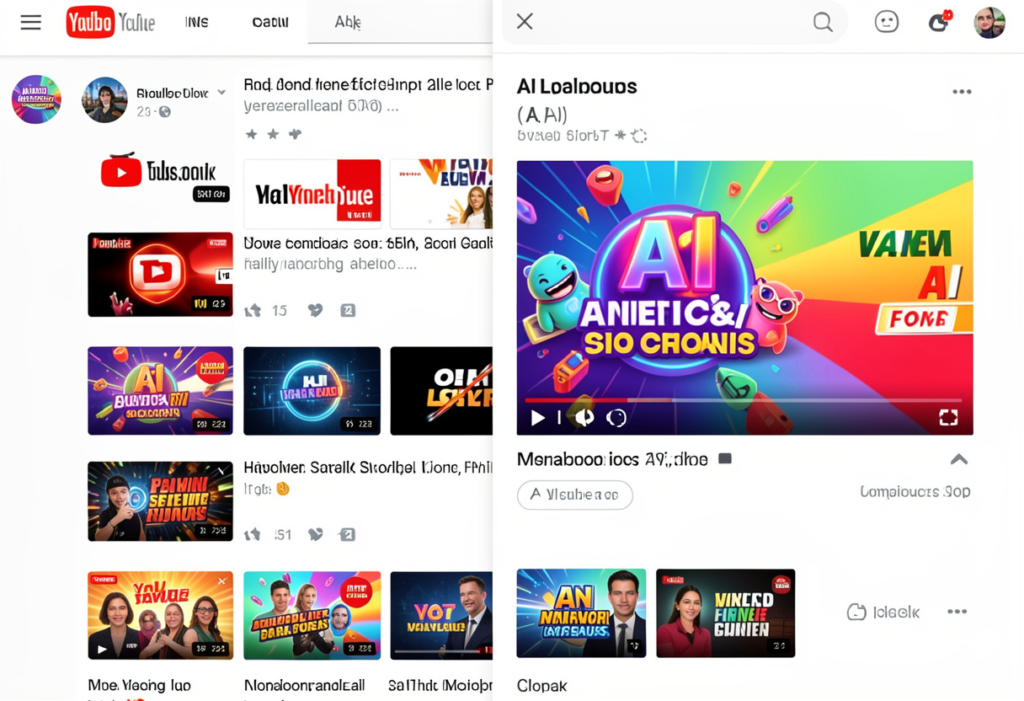Open the three-dot menu beside Watch Later
This screenshot has height=701, width=1024.
957,611
